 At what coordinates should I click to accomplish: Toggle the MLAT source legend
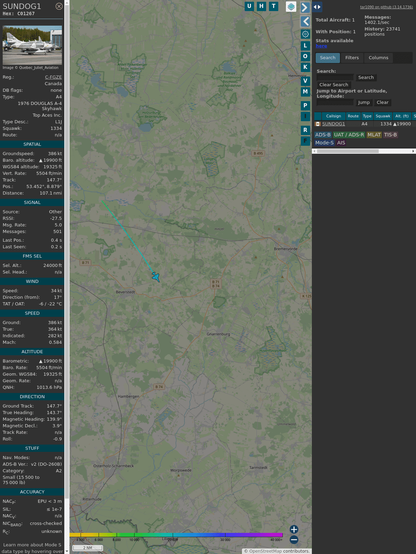374,135
